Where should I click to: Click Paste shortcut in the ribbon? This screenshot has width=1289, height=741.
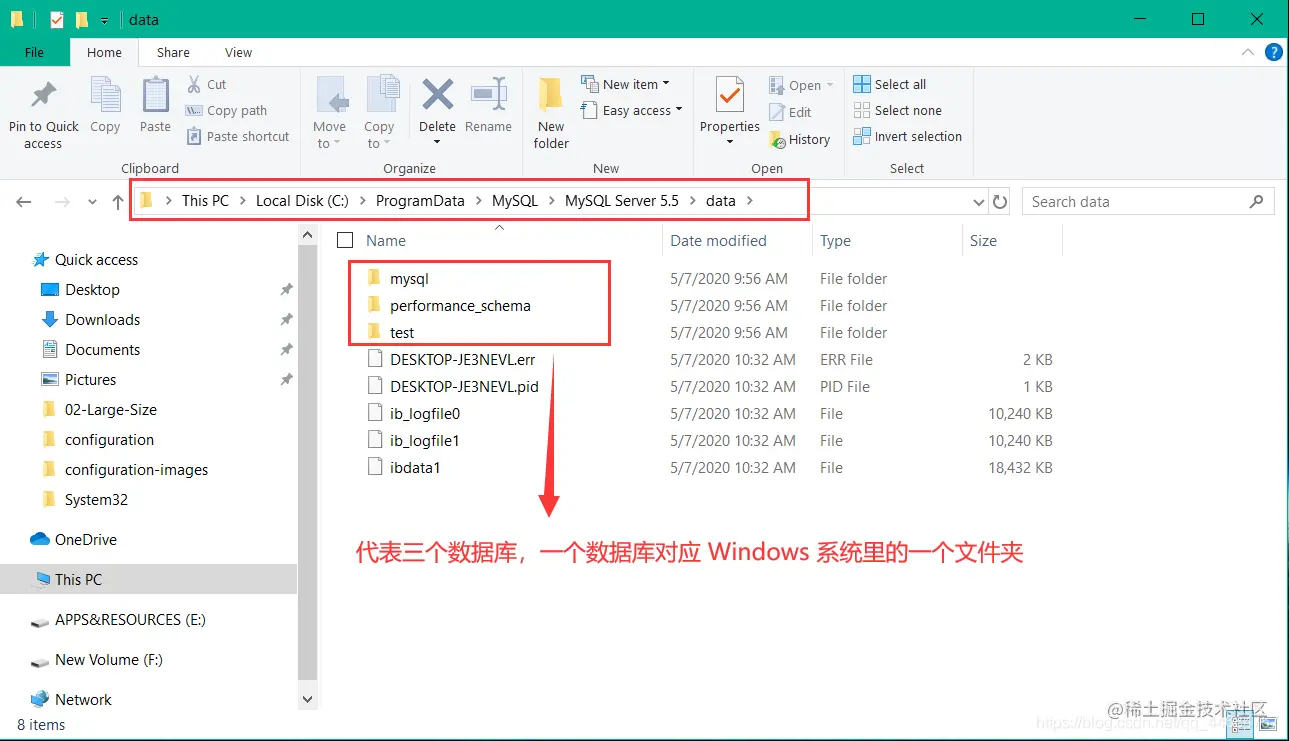[x=237, y=137]
